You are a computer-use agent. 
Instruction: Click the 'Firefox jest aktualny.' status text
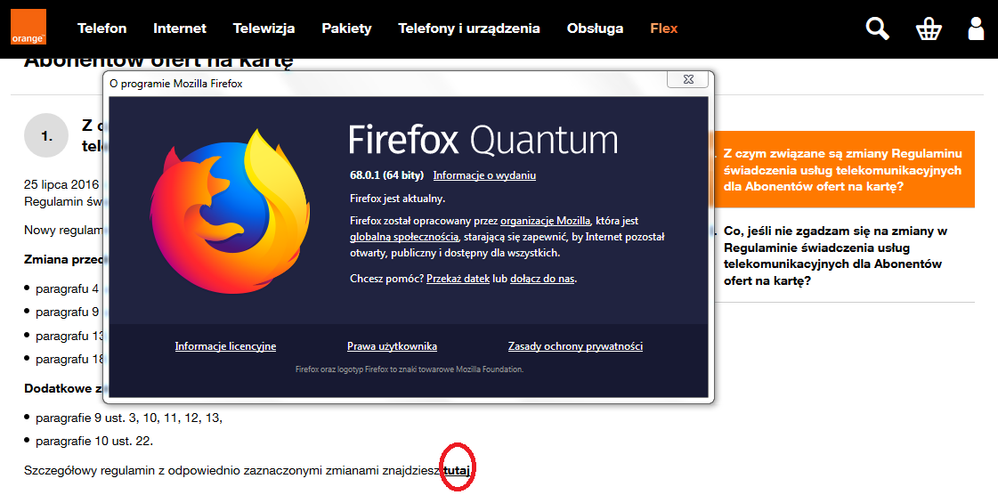(397, 198)
